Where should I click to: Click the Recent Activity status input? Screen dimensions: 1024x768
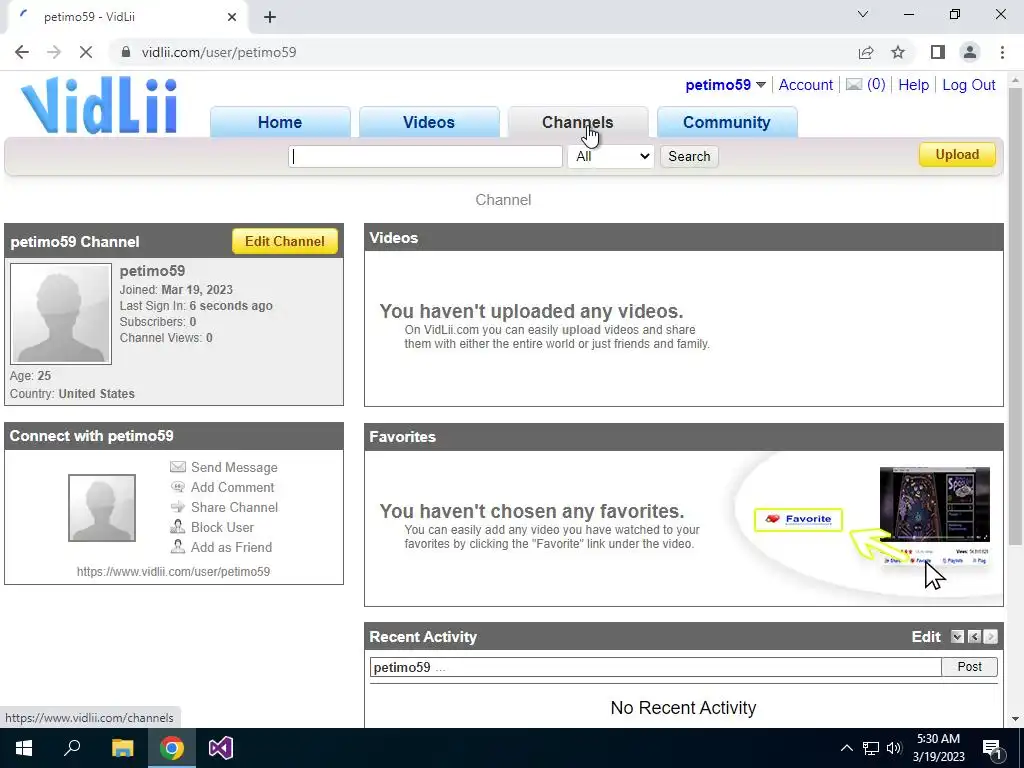pos(656,667)
